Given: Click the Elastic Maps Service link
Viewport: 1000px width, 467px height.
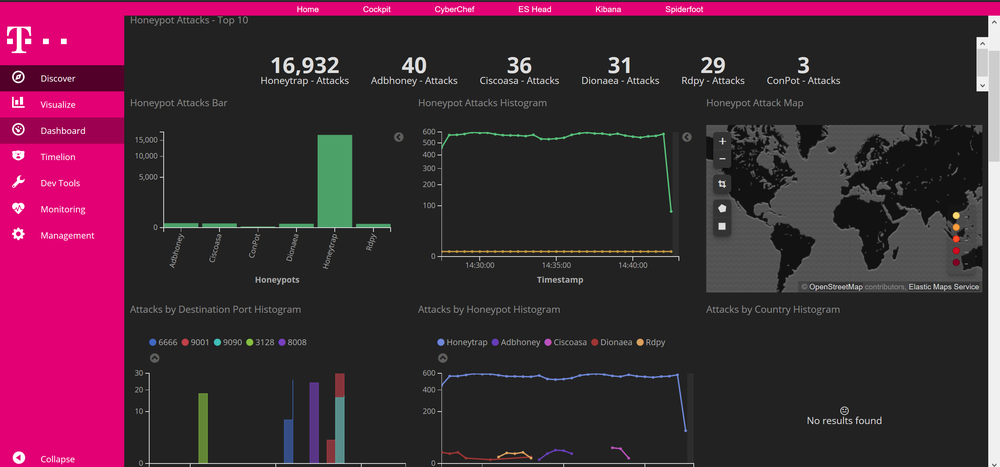Looking at the screenshot, I should [x=944, y=287].
